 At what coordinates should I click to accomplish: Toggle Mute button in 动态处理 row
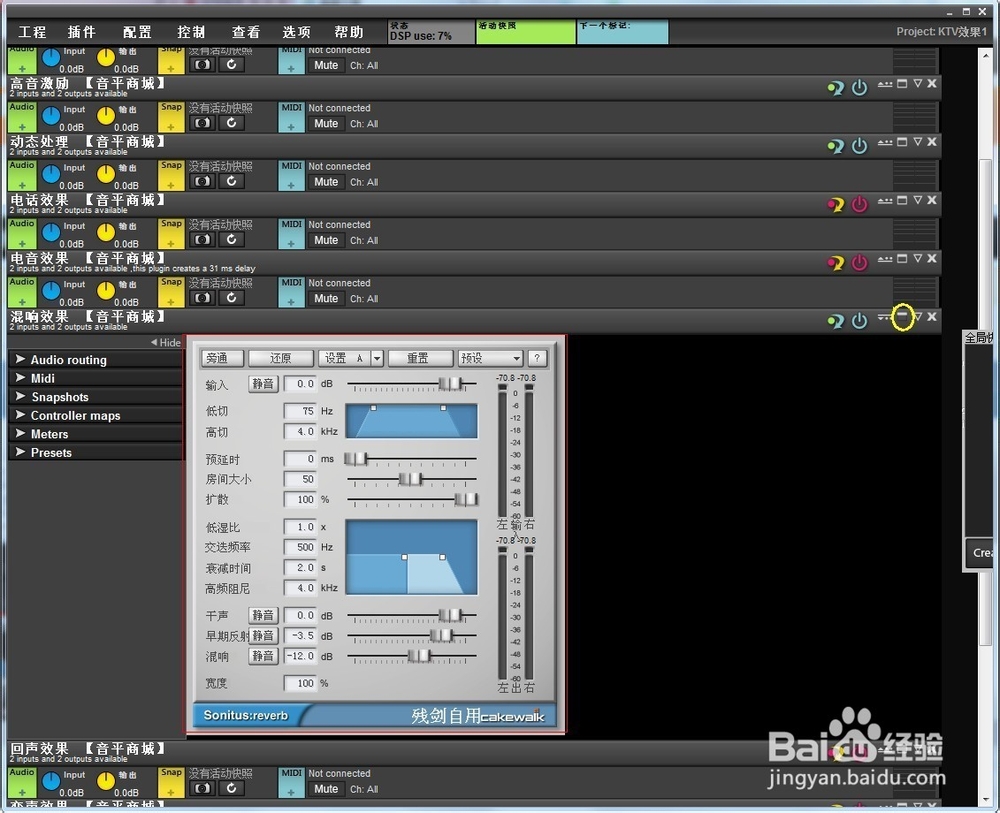(326, 182)
